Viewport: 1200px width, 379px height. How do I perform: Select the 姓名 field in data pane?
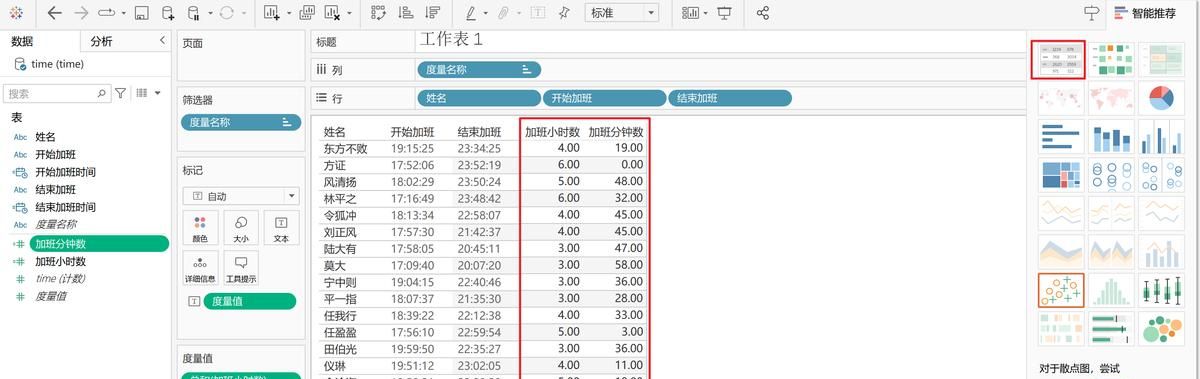(x=45, y=137)
